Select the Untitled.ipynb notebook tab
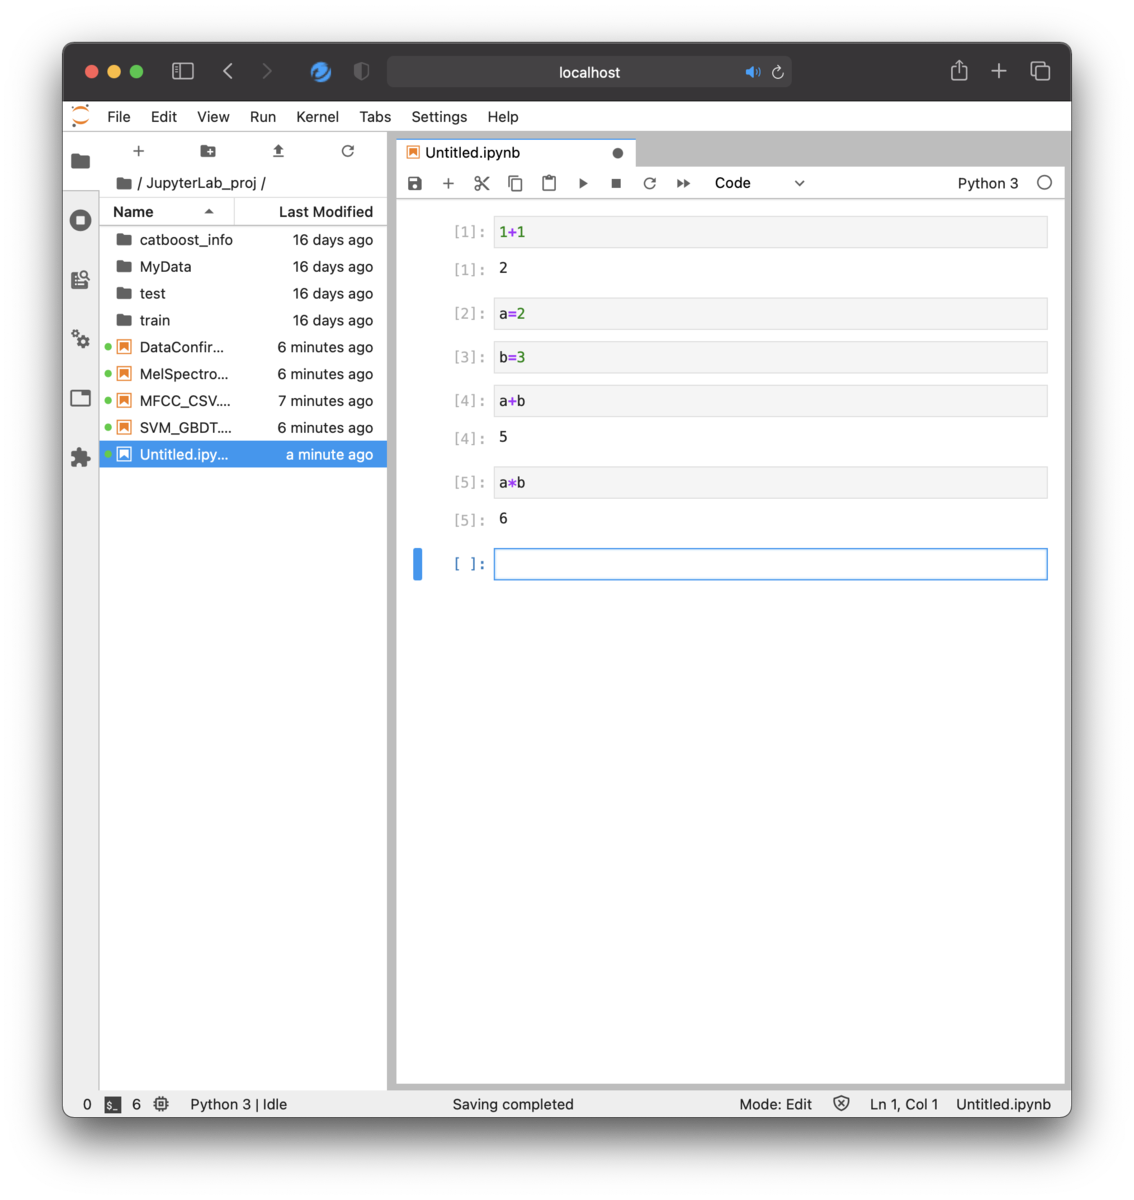The height and width of the screenshot is (1200, 1134). [x=516, y=153]
